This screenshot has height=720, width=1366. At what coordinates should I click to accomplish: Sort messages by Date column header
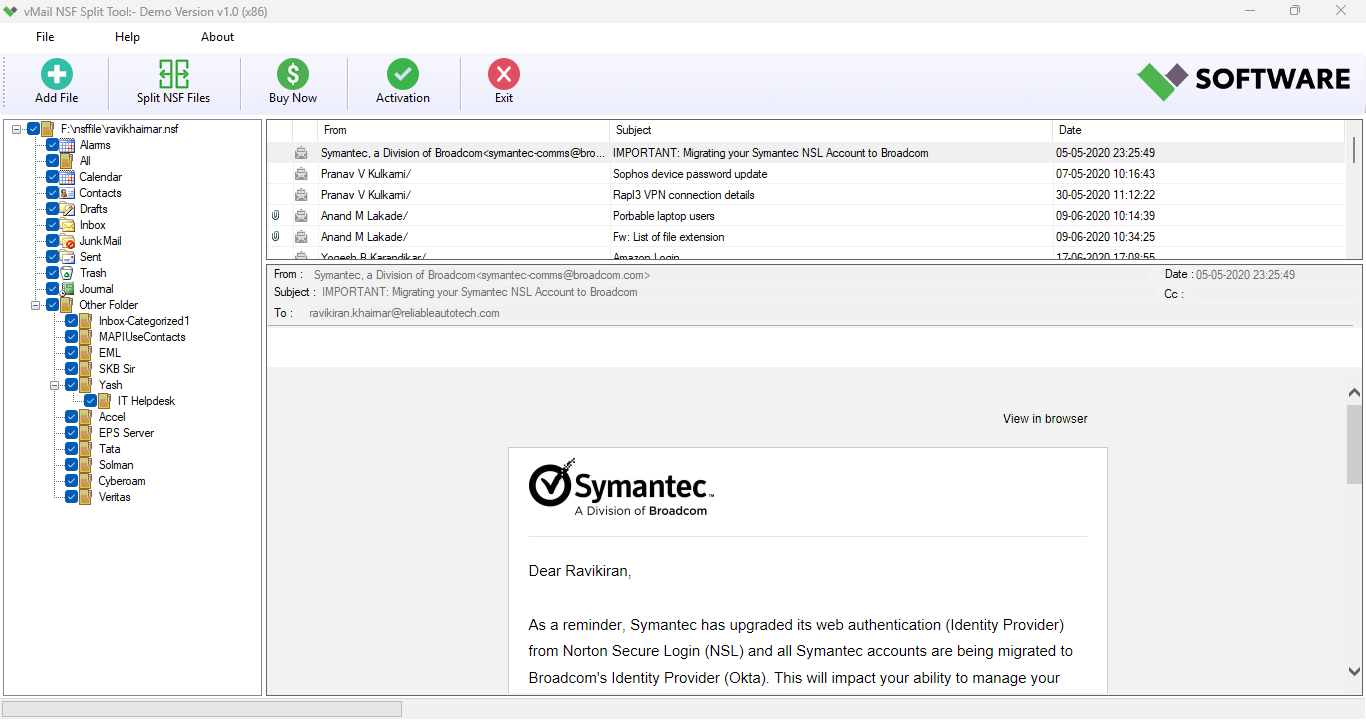(1199, 130)
